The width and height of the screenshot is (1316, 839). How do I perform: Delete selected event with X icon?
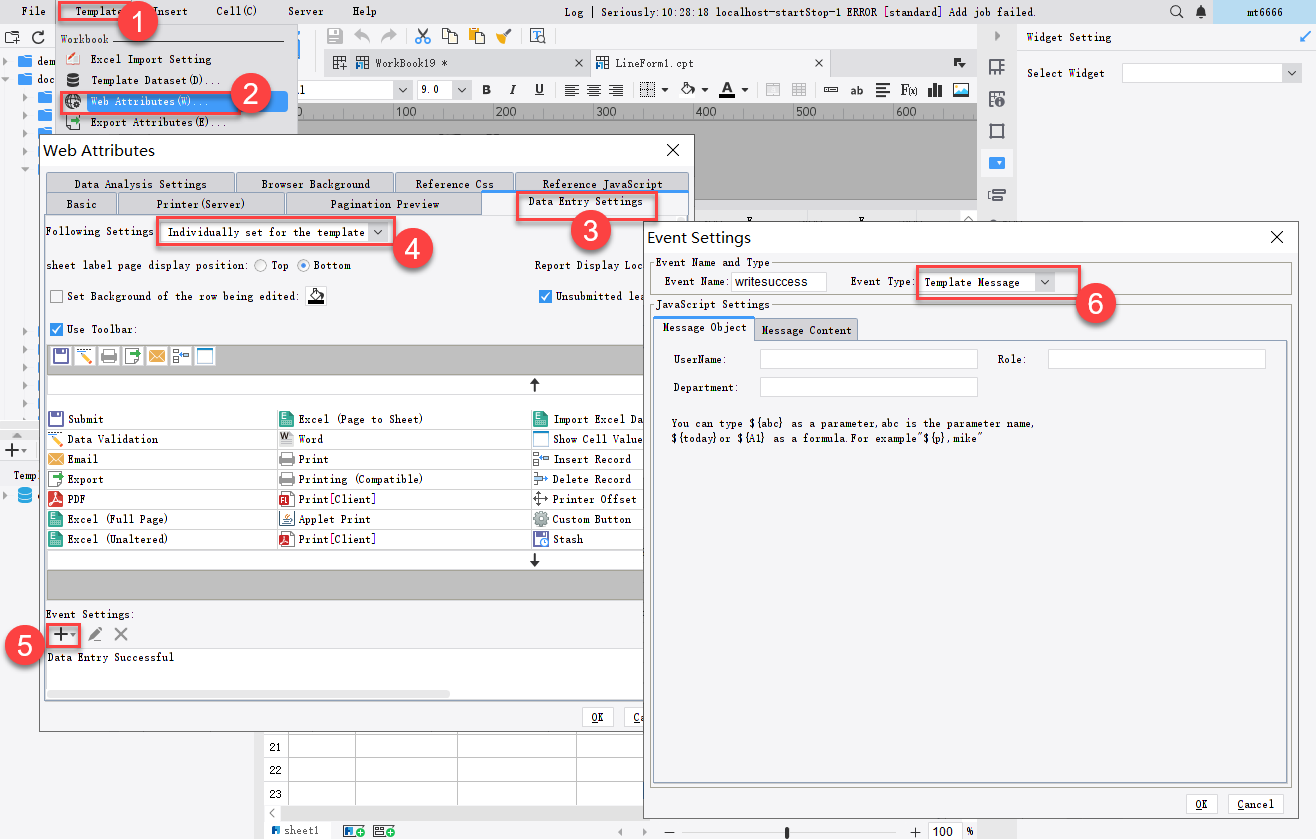tap(121, 634)
